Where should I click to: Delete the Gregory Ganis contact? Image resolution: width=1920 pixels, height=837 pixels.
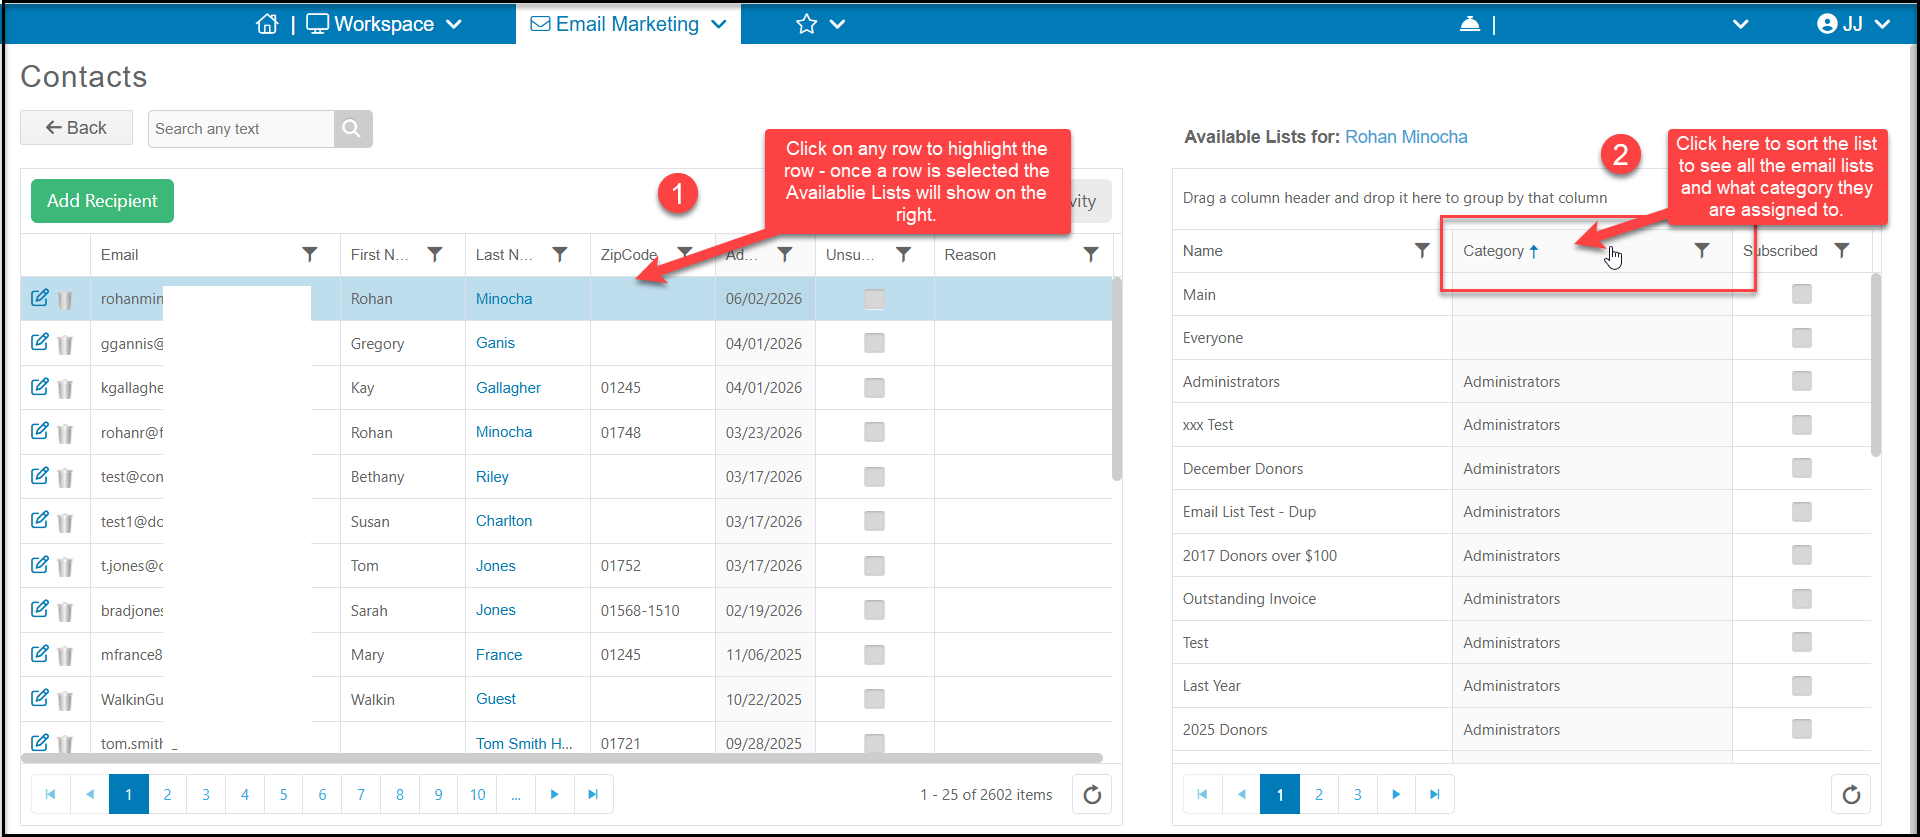coord(65,345)
